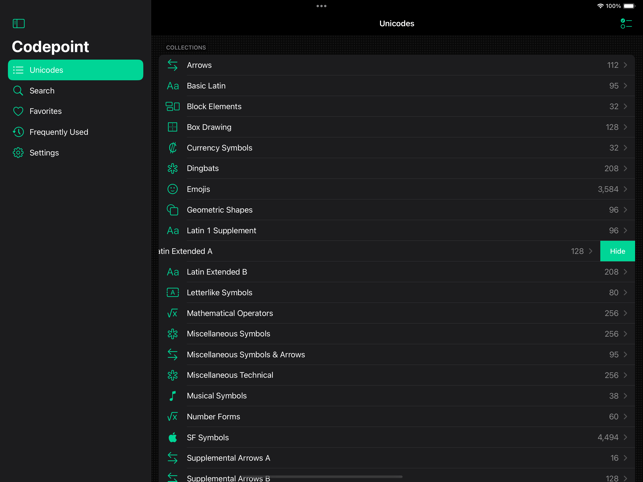This screenshot has height=482, width=643.
Task: Click the square root icon for Mathematical Operators
Action: (x=173, y=313)
